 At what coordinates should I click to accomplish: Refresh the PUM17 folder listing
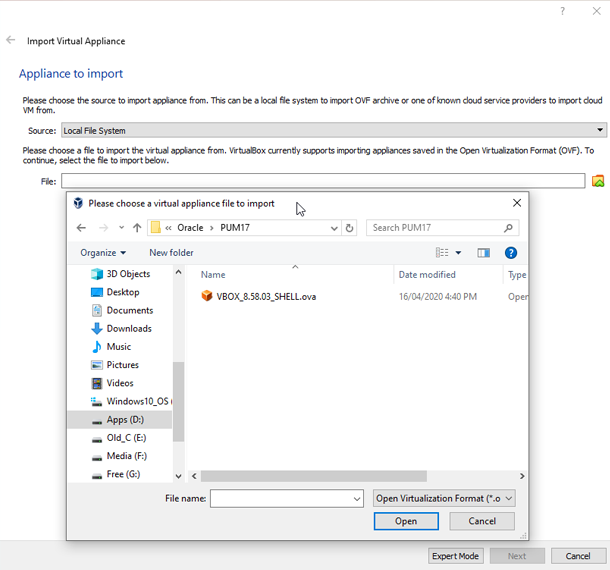[349, 228]
